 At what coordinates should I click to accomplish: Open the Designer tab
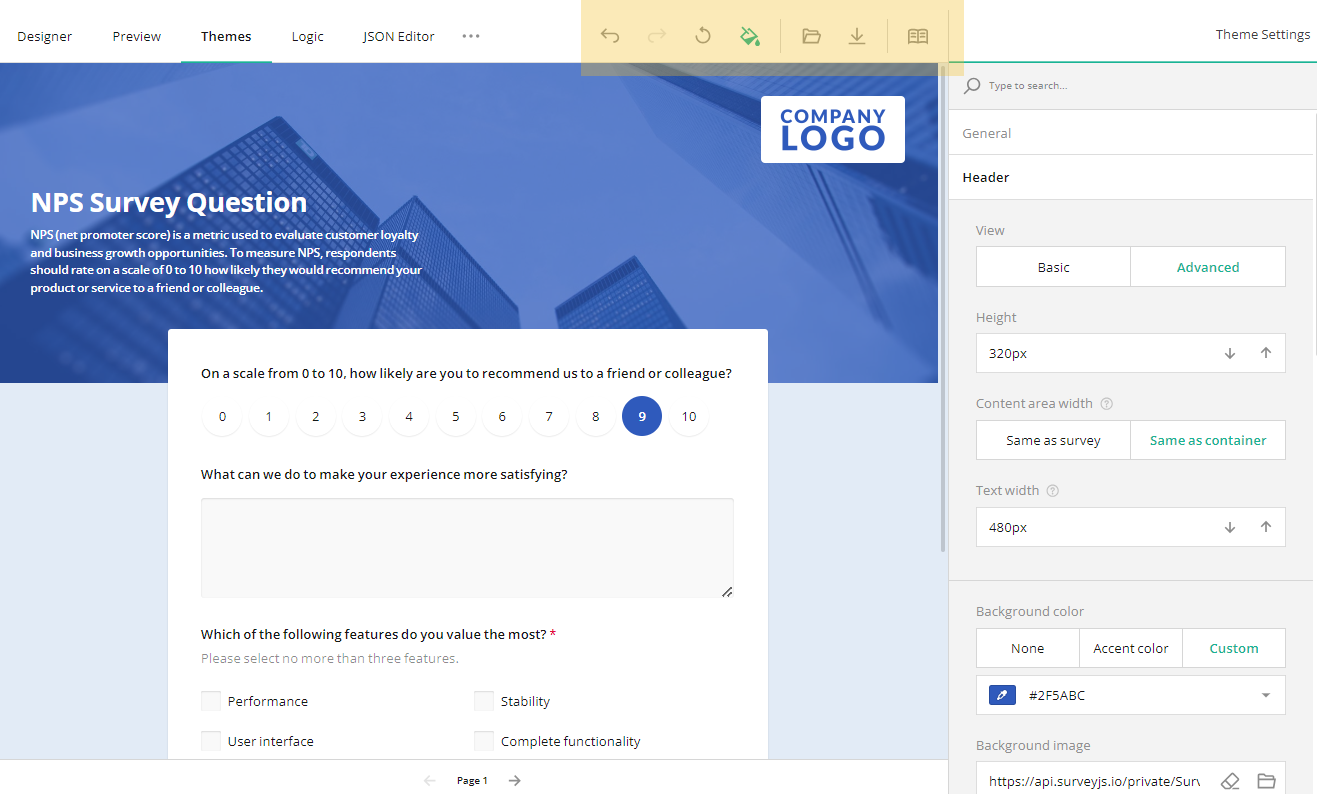click(x=44, y=36)
